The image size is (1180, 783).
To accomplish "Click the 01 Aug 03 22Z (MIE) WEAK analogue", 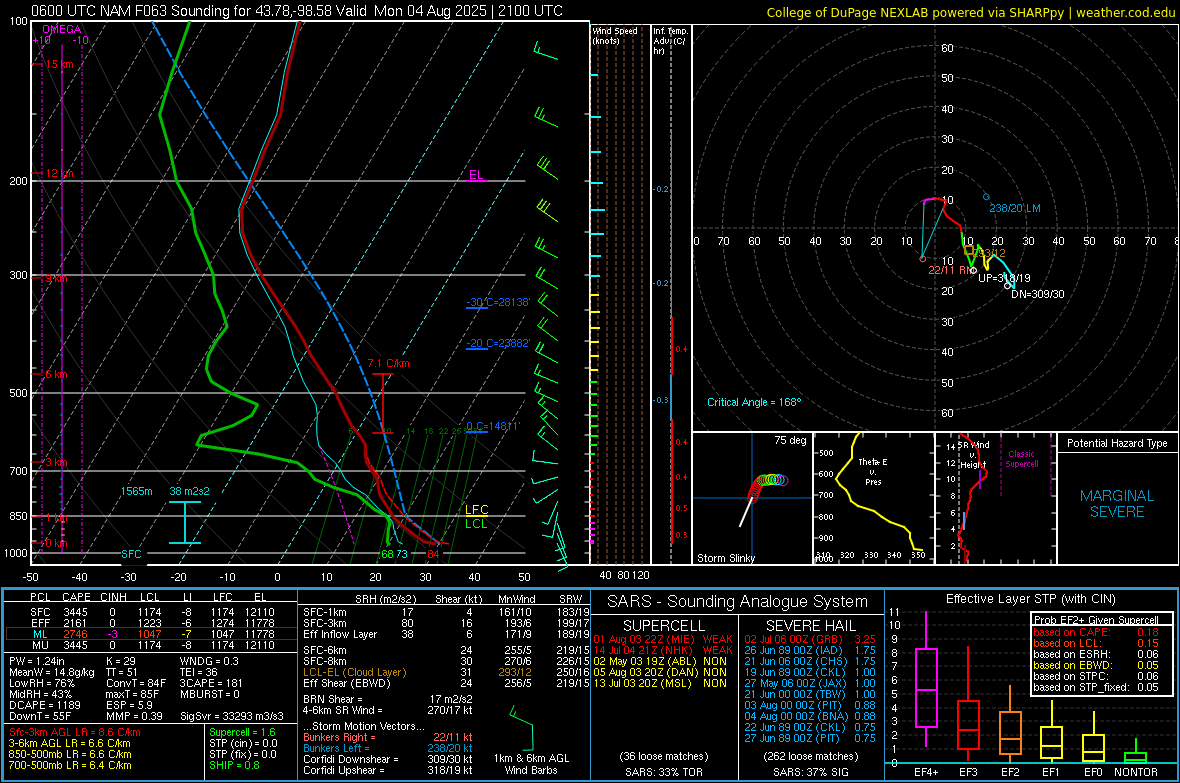I will (663, 639).
